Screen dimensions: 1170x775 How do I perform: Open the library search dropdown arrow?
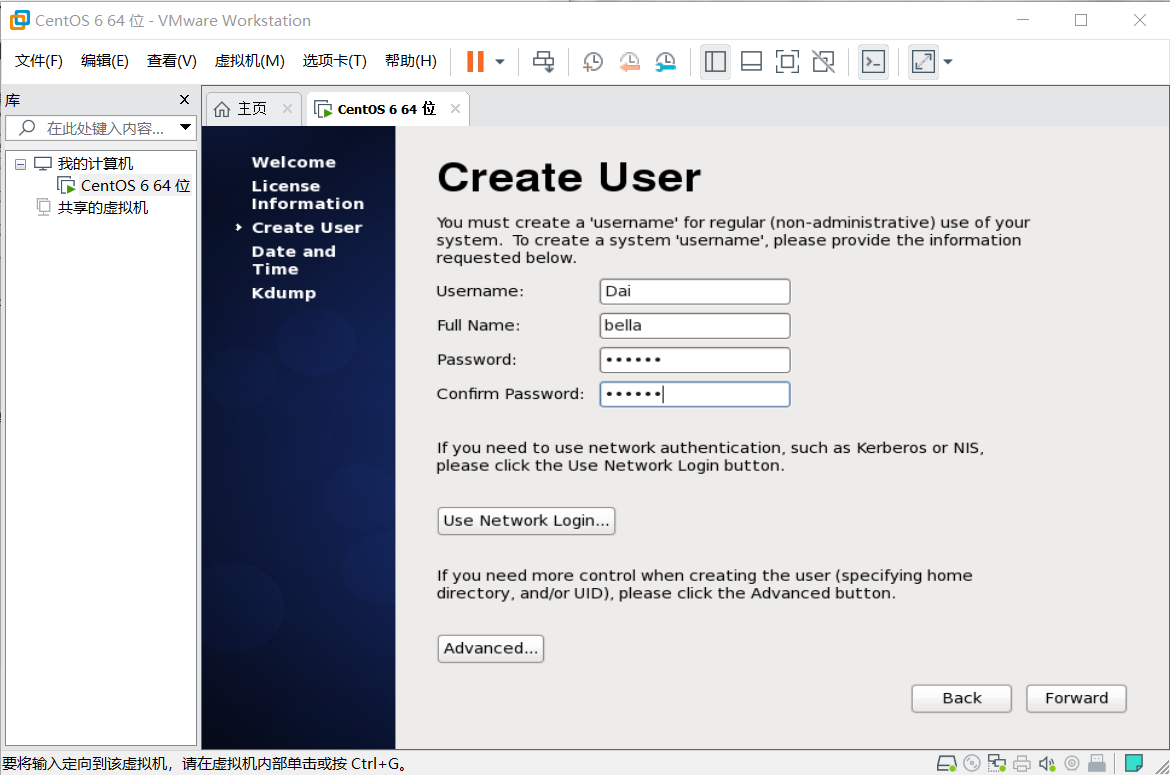(185, 128)
